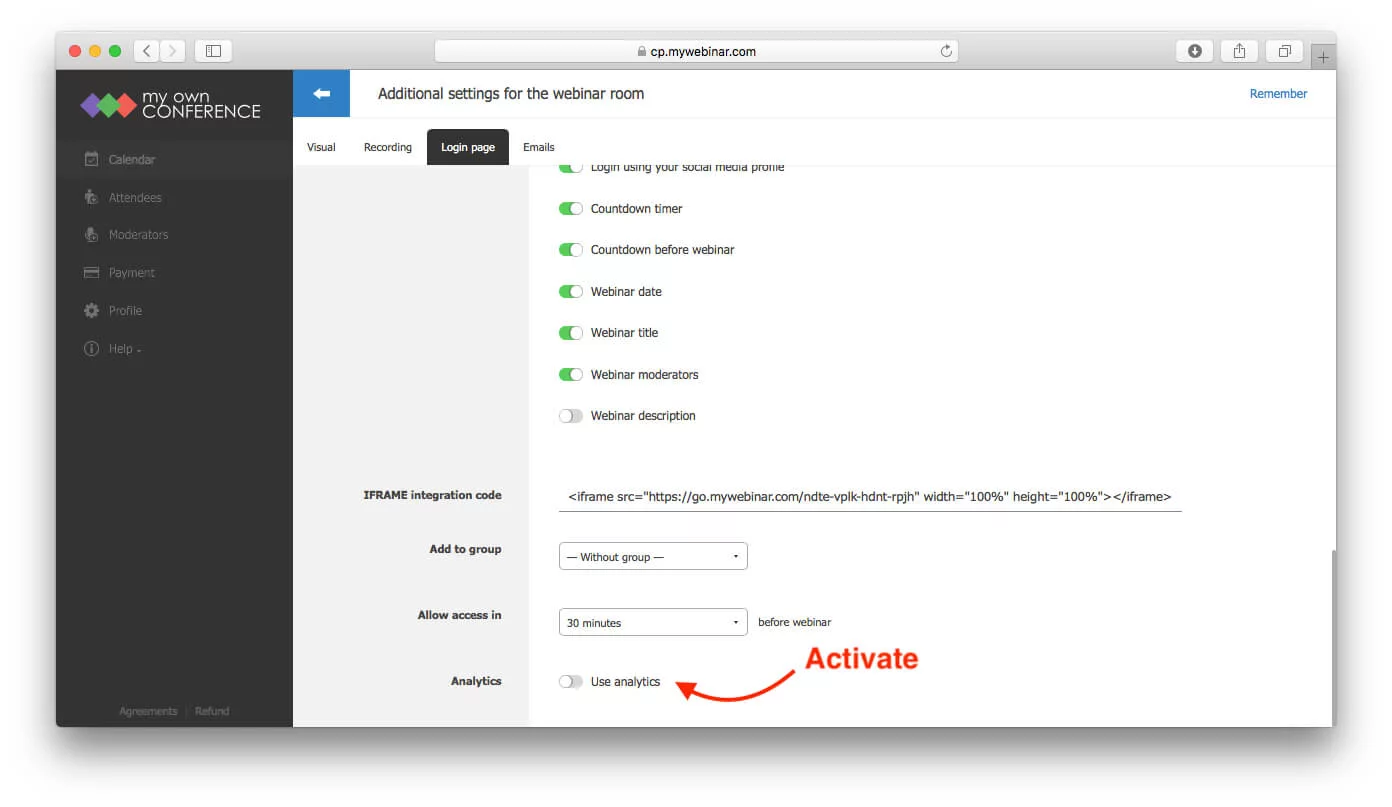Open the Agreements link
The image size is (1392, 807).
147,710
